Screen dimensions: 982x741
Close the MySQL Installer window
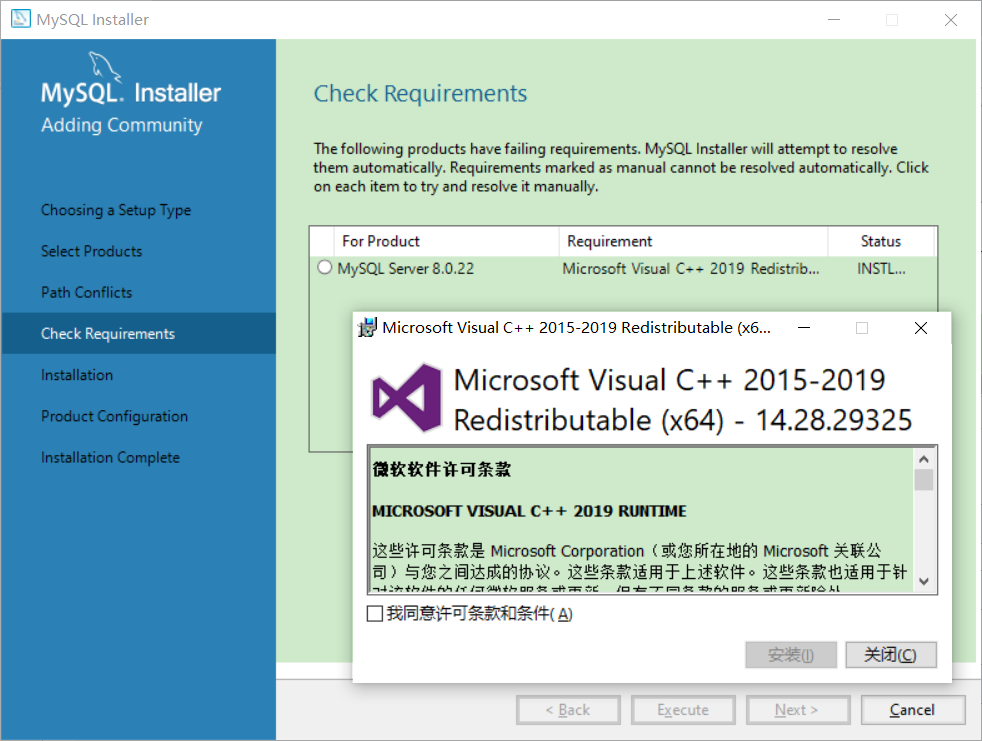[x=951, y=19]
